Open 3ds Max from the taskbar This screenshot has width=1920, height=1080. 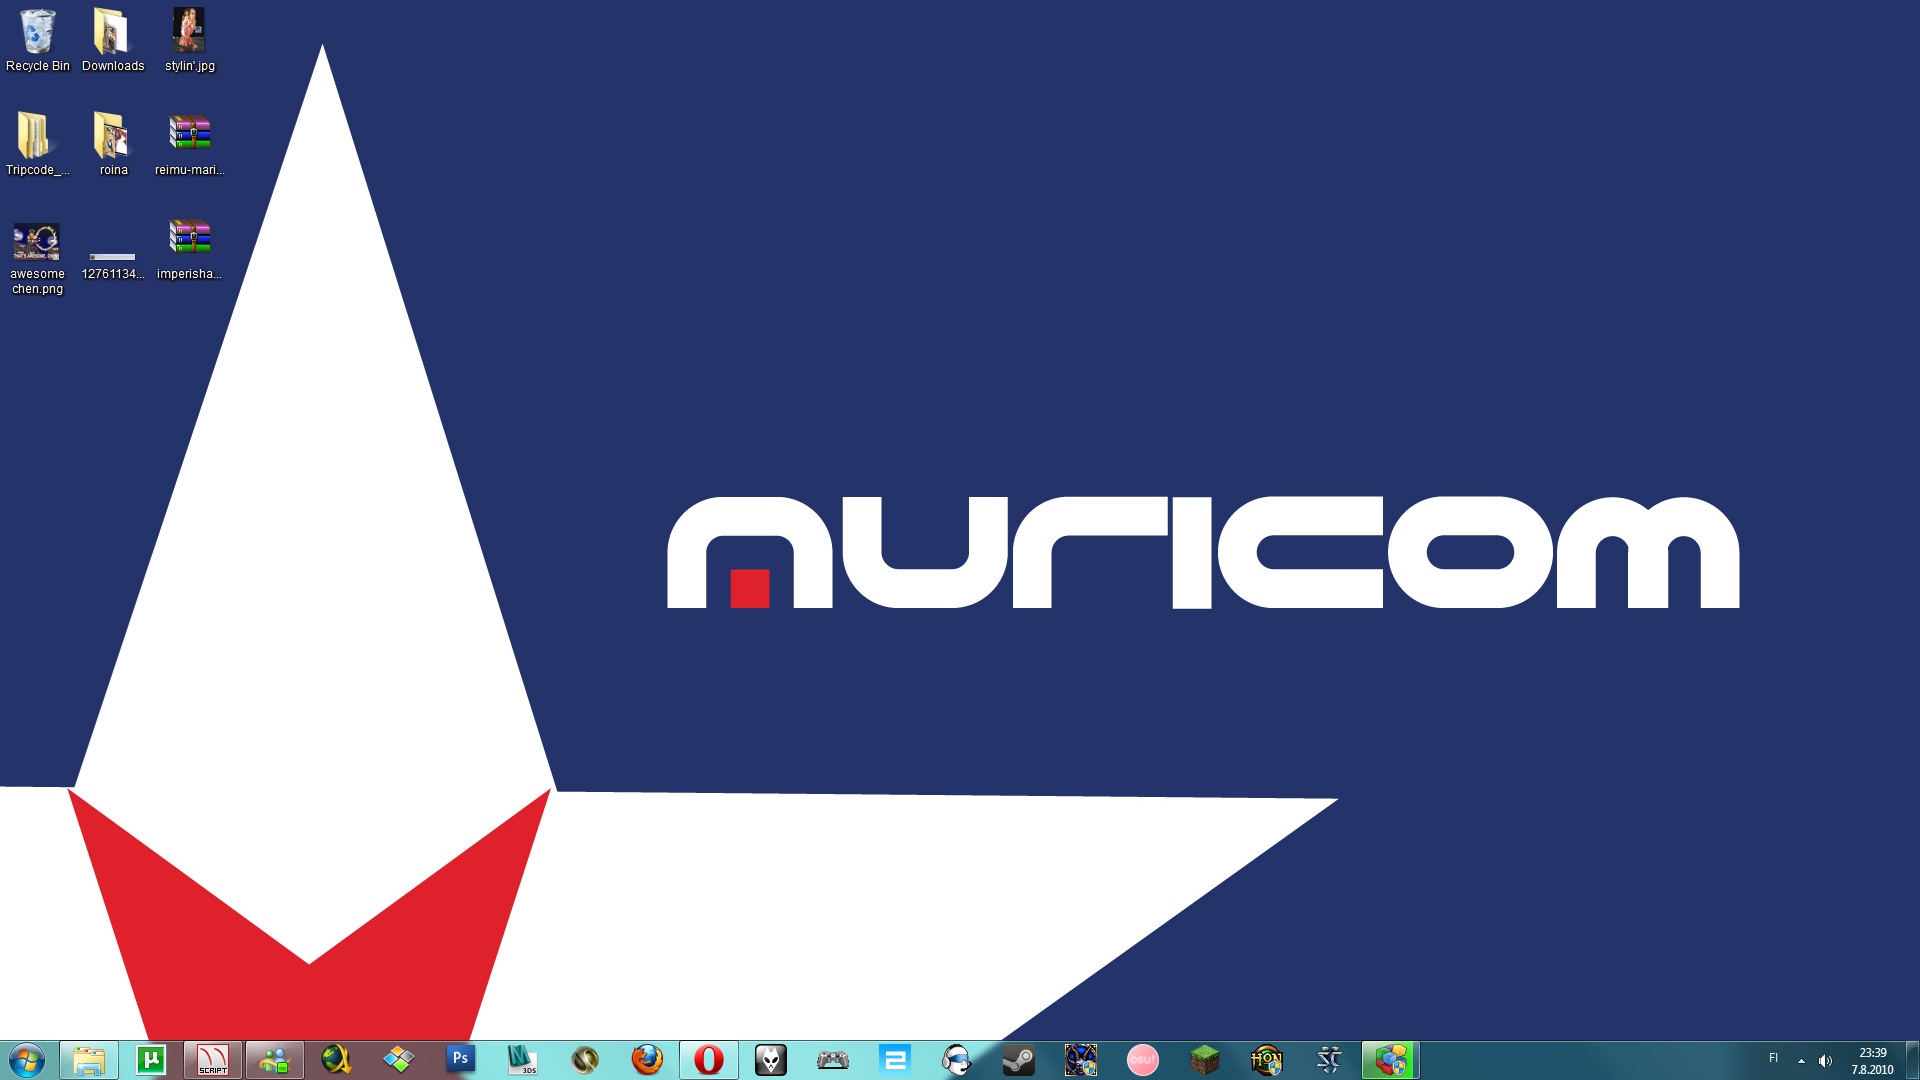pyautogui.click(x=522, y=1060)
